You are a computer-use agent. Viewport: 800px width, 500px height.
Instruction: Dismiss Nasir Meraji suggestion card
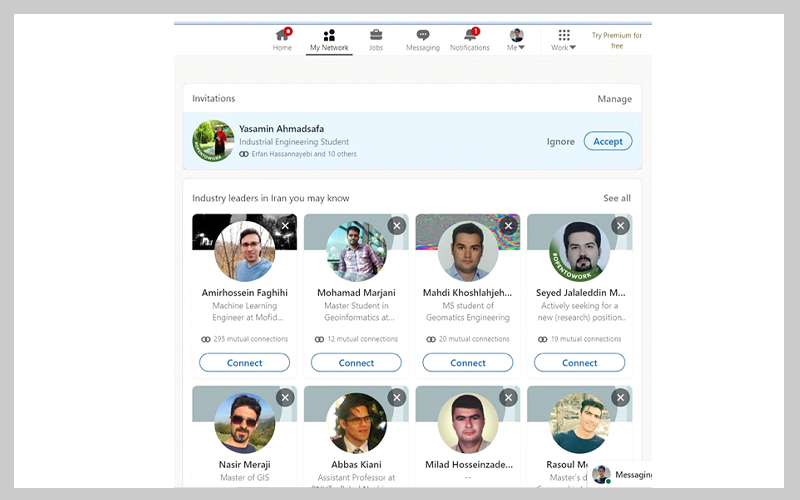pos(285,398)
